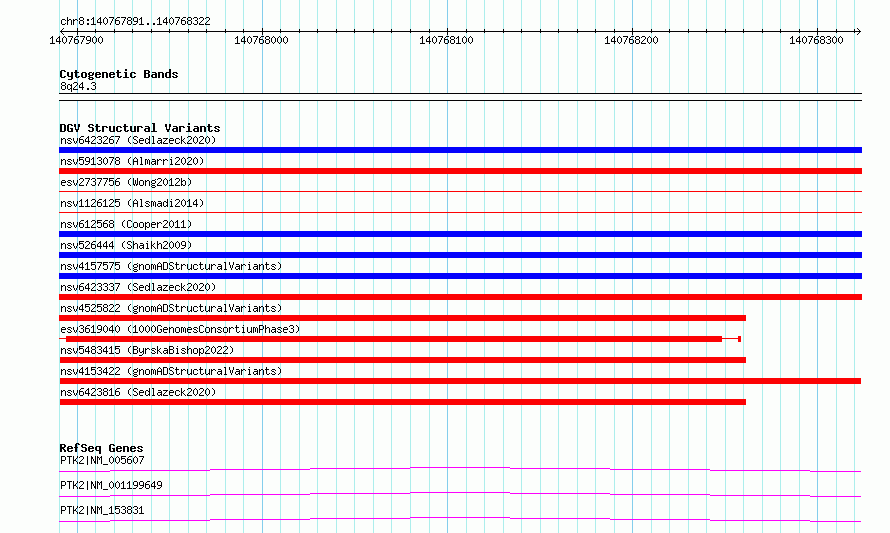The width and height of the screenshot is (890, 533).
Task: Click ruler tick label 140768300
Action: 816,40
